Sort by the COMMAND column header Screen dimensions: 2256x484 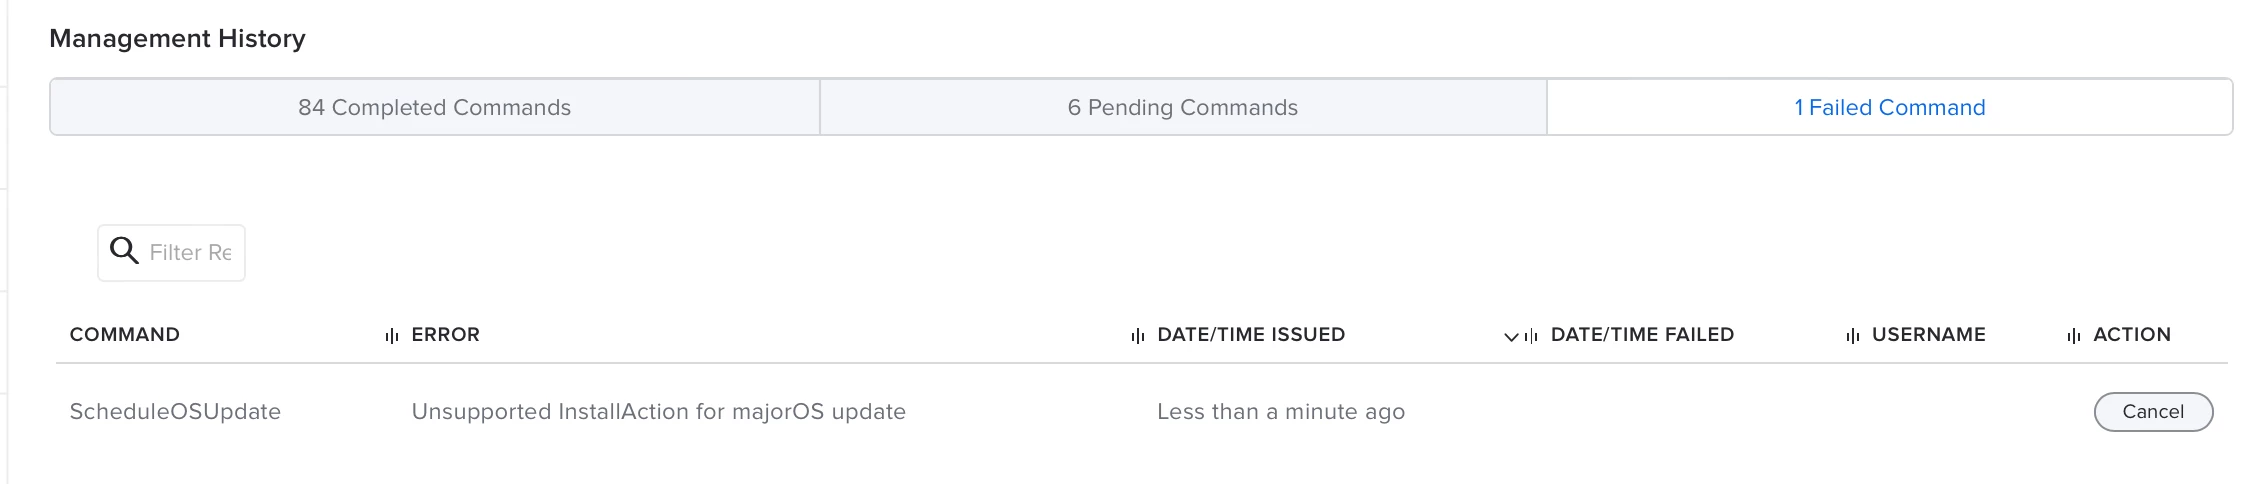point(125,334)
